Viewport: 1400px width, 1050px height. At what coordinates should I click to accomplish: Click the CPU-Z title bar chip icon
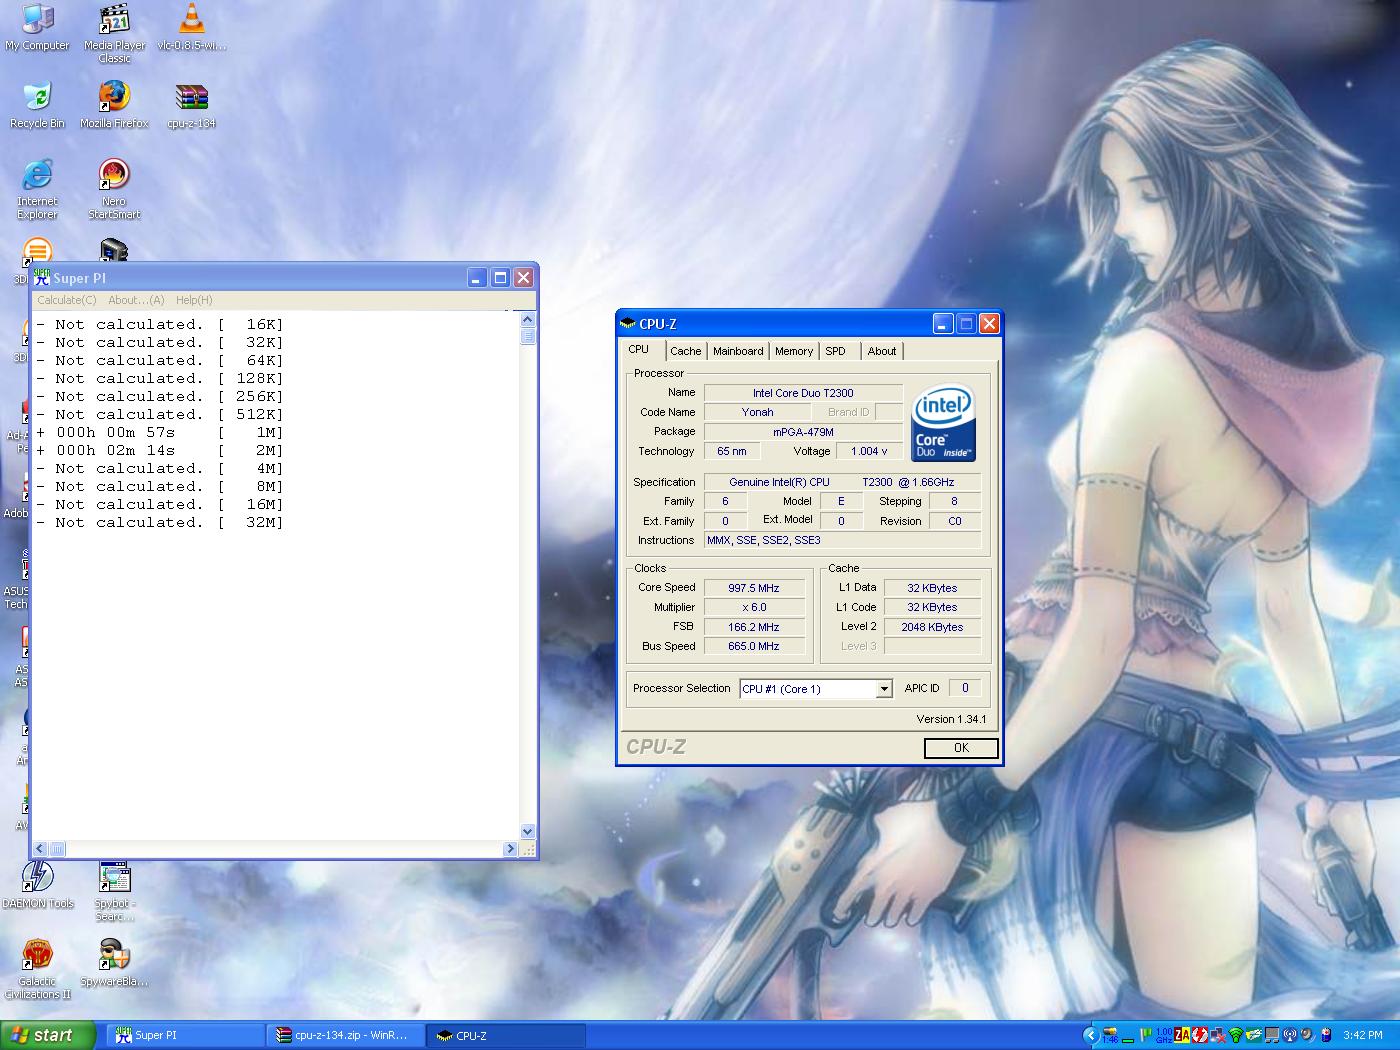pos(628,323)
